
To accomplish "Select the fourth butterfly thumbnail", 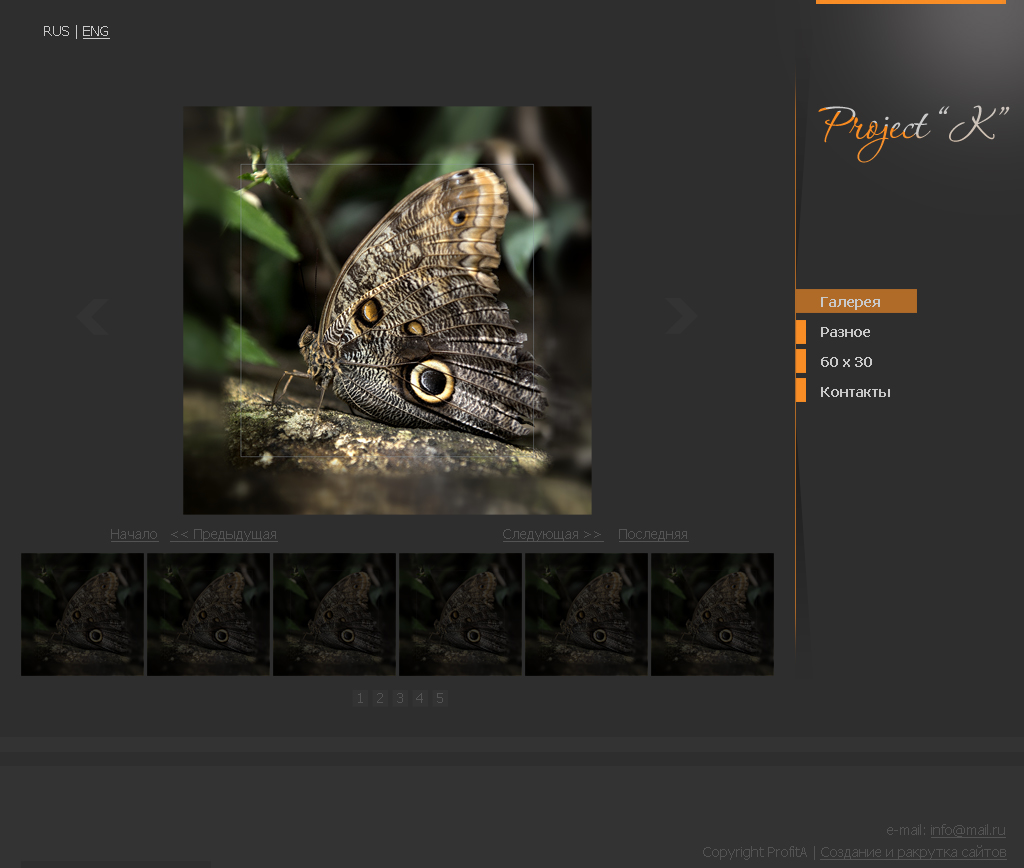I will [x=460, y=615].
